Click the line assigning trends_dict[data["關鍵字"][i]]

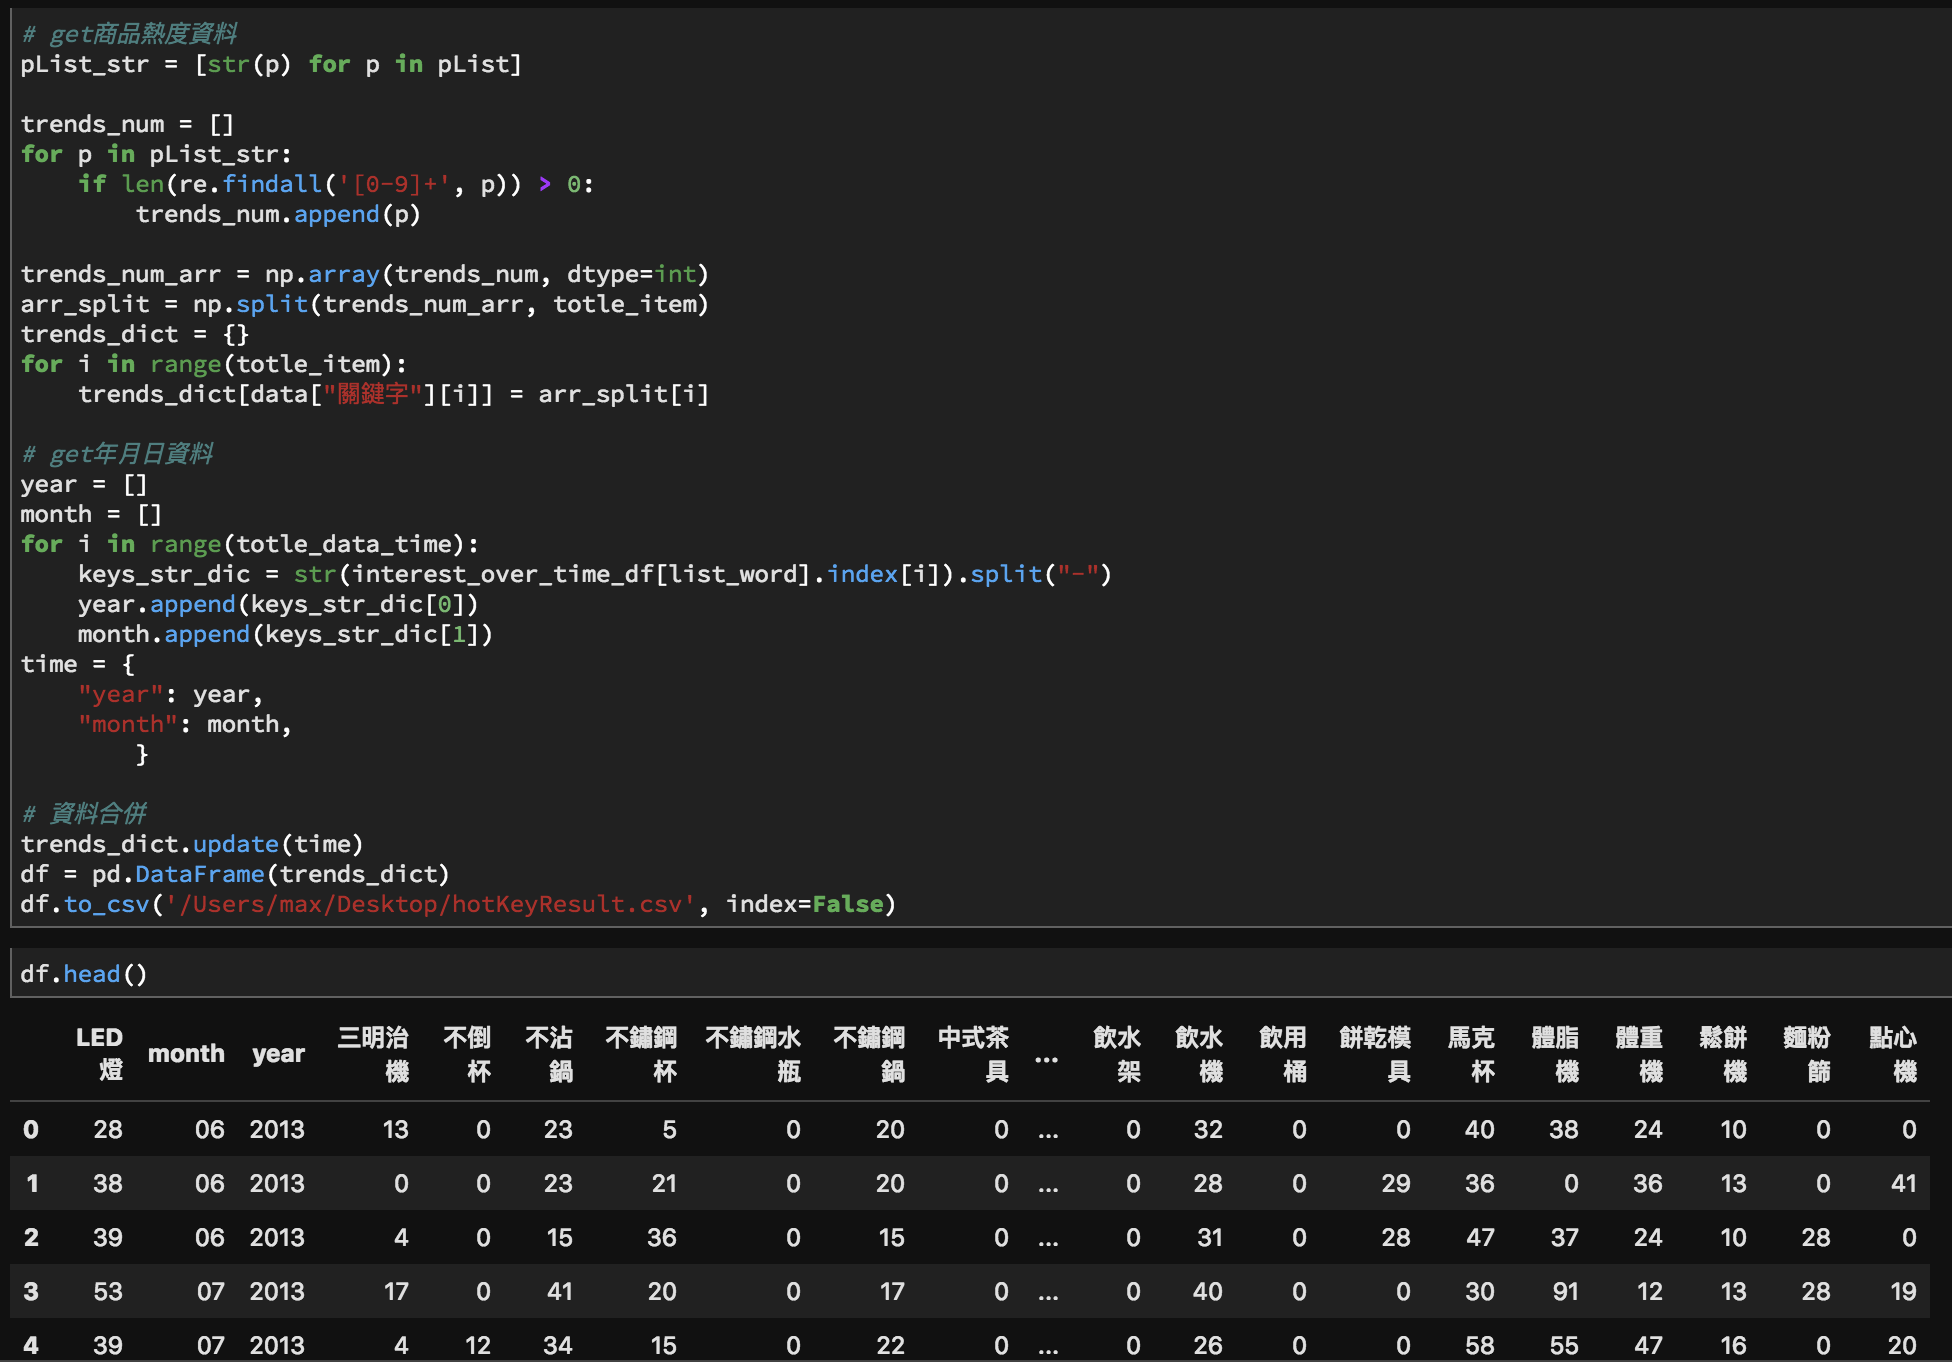393,394
